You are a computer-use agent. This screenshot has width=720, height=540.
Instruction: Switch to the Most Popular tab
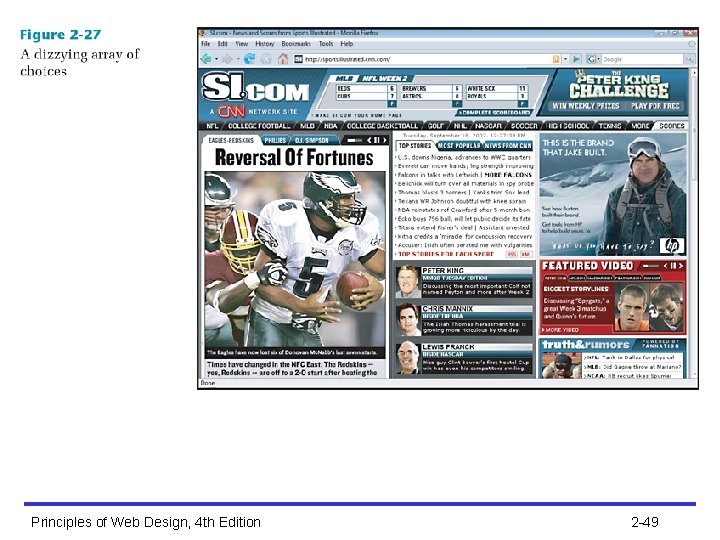(459, 146)
